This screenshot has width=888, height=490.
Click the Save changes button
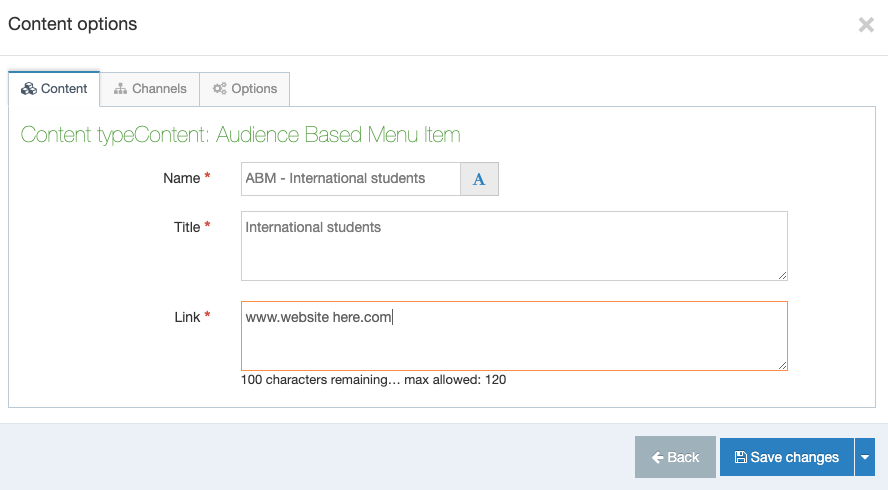[x=787, y=457]
